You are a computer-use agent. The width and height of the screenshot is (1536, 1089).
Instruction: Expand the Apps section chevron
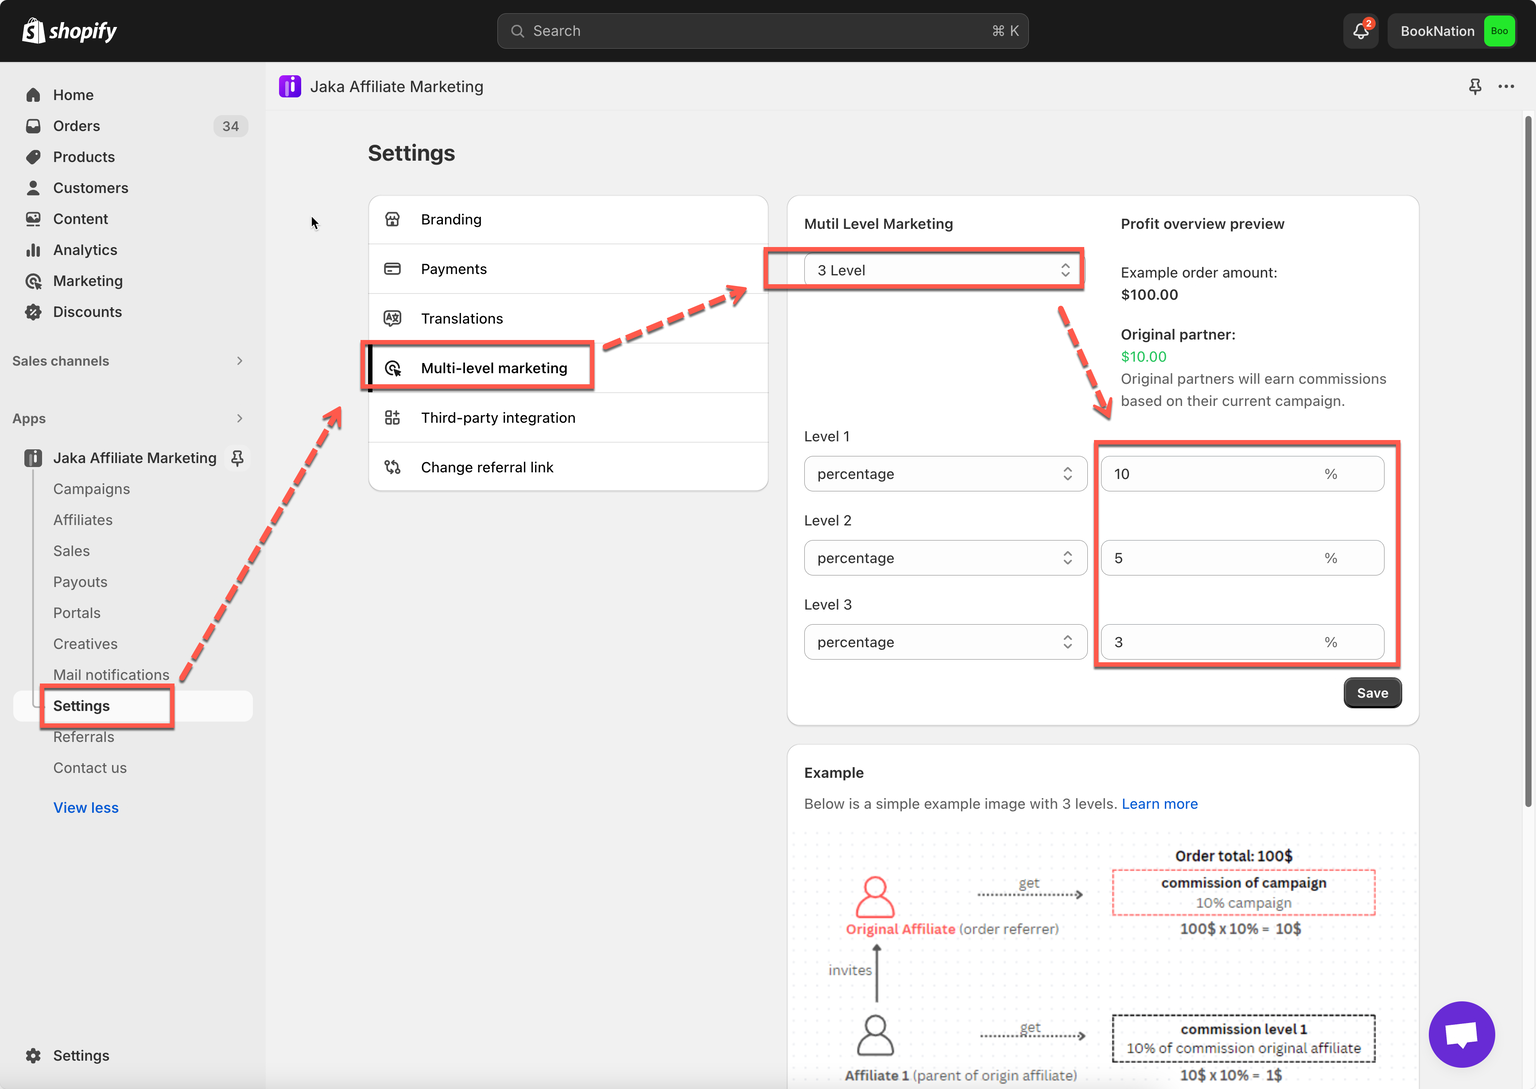(x=239, y=419)
